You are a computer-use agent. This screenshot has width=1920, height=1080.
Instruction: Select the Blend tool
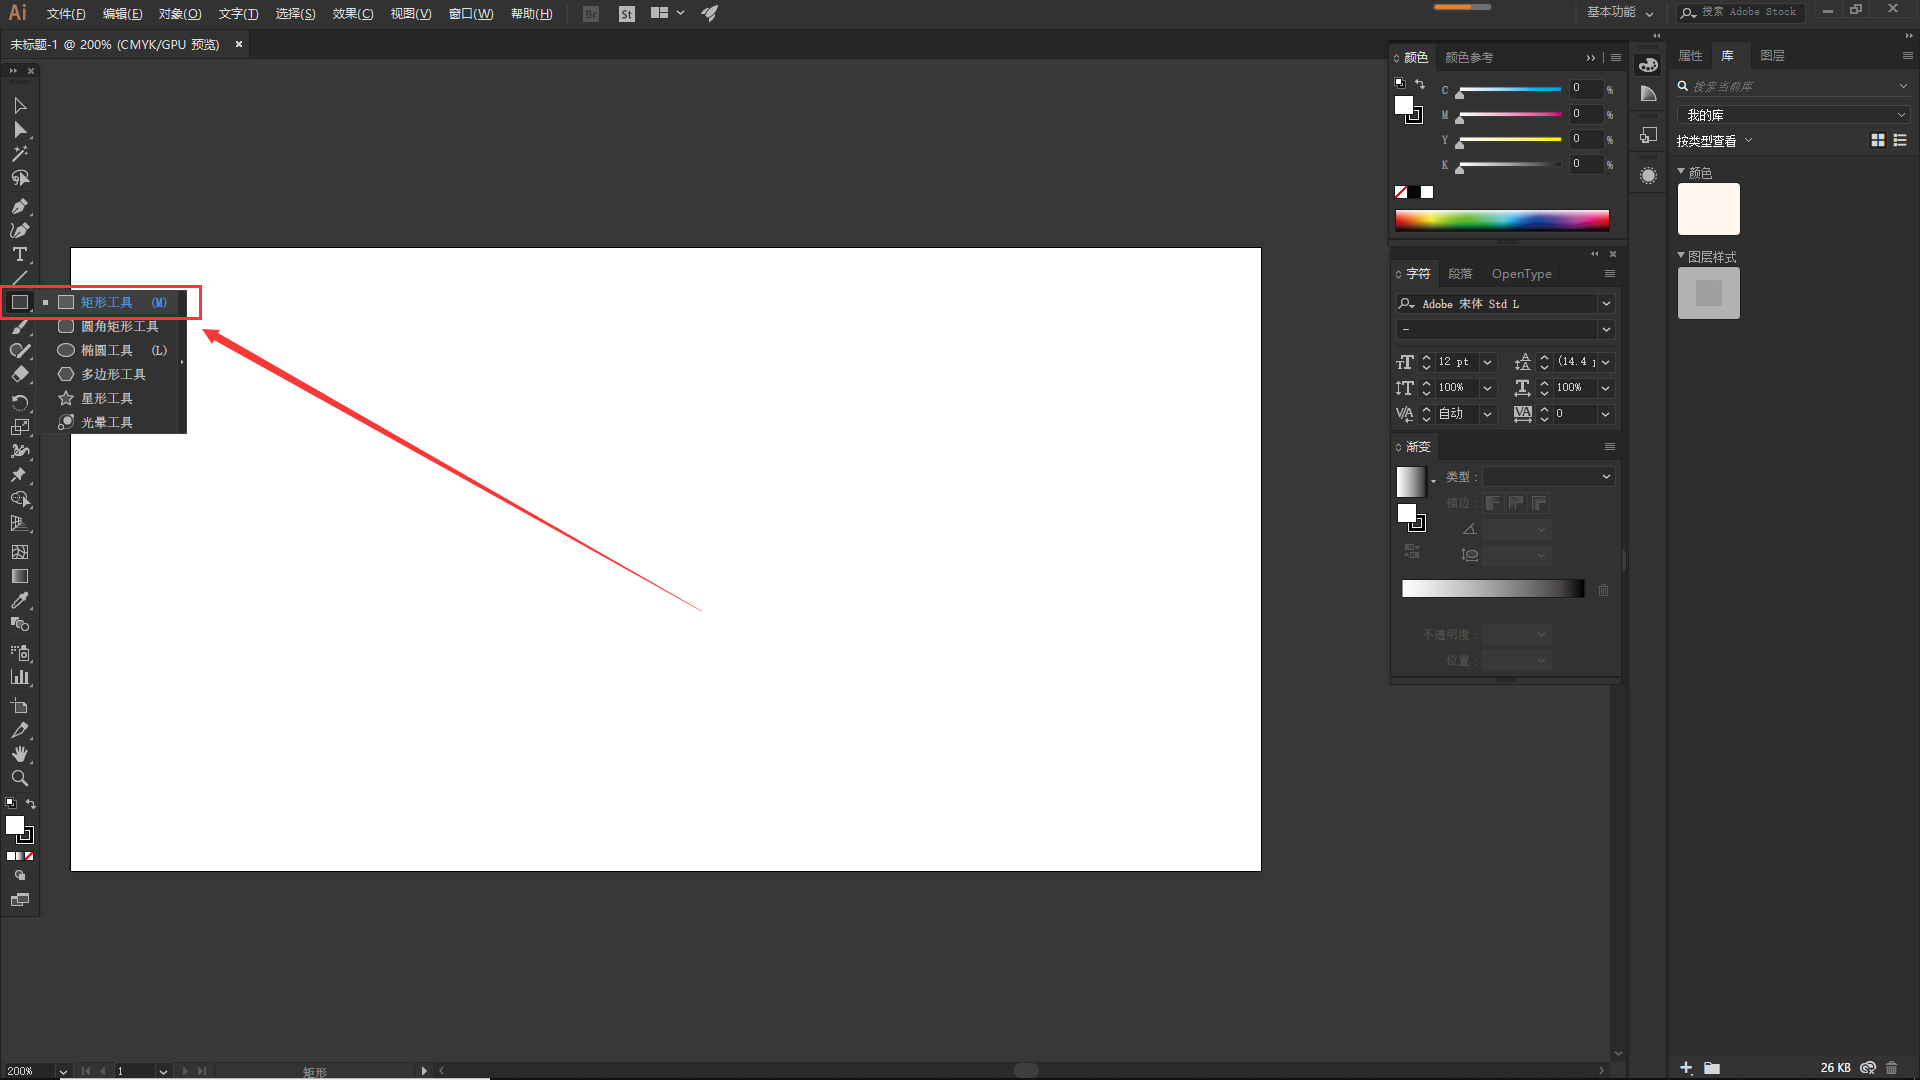pyautogui.click(x=19, y=624)
